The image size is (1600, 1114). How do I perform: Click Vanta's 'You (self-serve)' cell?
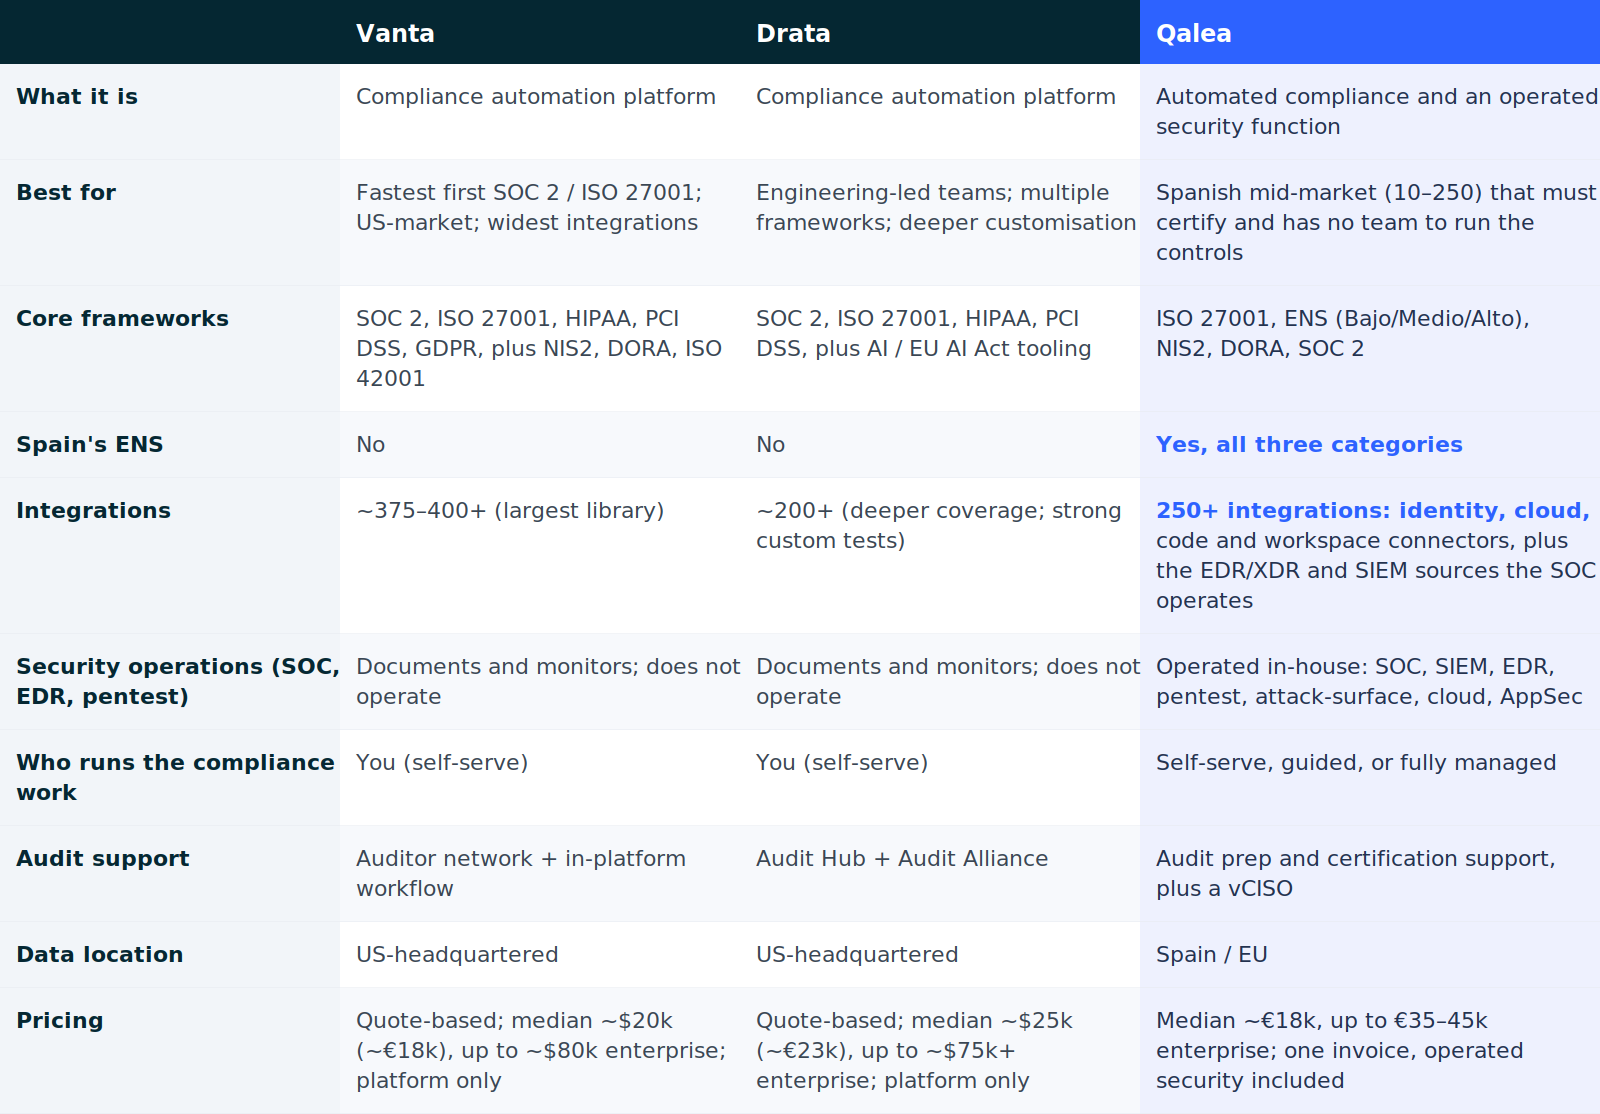[x=442, y=762]
